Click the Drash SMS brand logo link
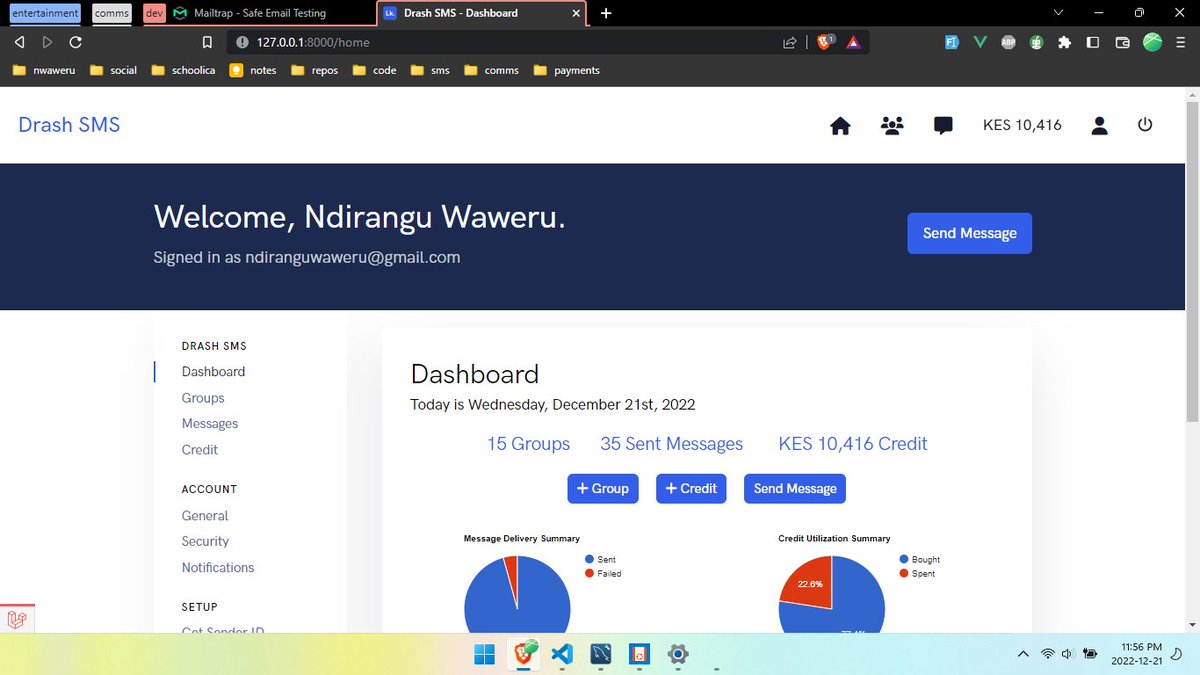1200x675 pixels. [x=69, y=125]
